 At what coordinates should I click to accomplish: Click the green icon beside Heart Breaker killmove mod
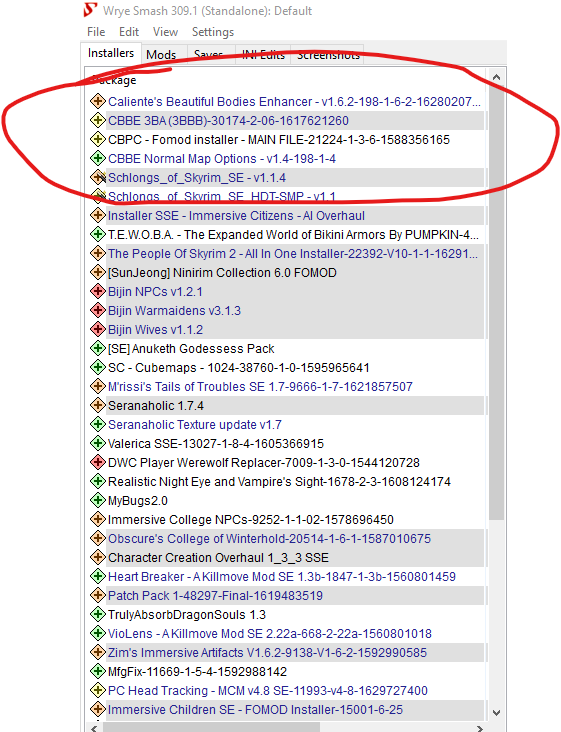(98, 577)
